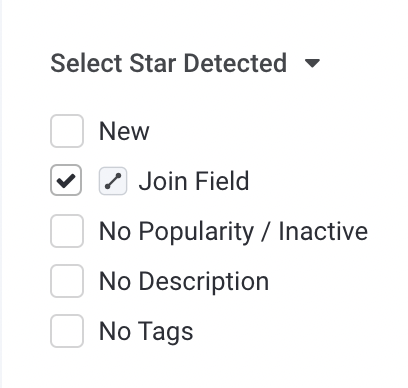The height and width of the screenshot is (388, 408).
Task: Check the No Tags checkbox
Action: coord(67,331)
